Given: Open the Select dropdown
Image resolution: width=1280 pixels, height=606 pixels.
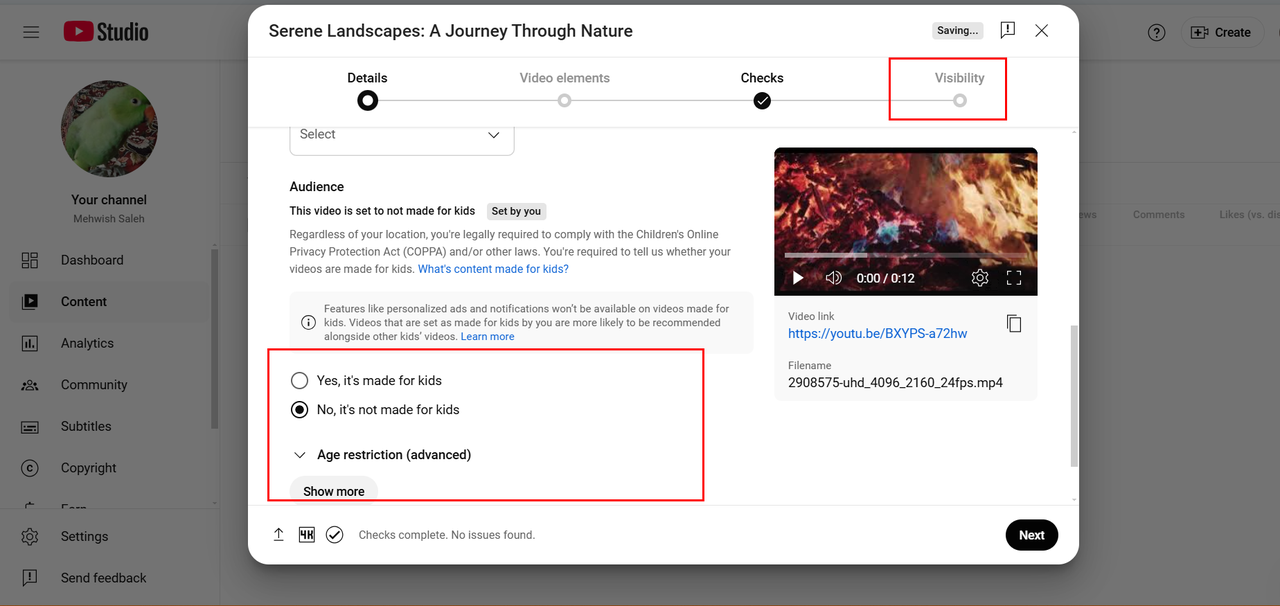Looking at the screenshot, I should [402, 135].
